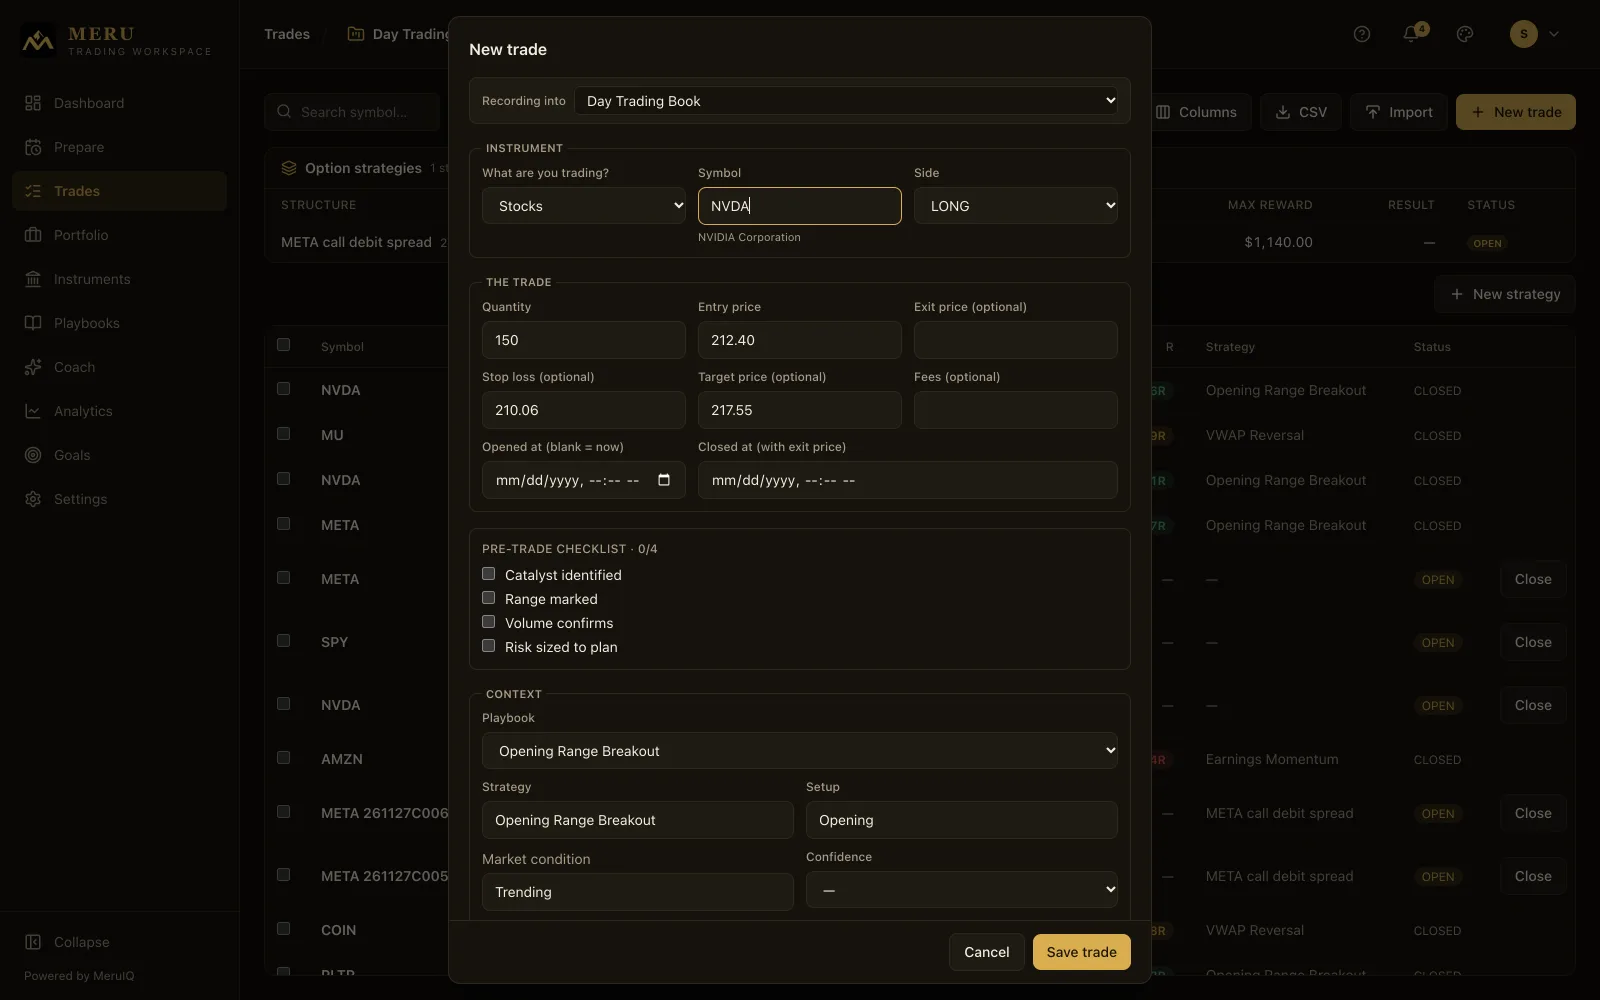
Task: Click the Closed at datetime field
Action: (908, 480)
